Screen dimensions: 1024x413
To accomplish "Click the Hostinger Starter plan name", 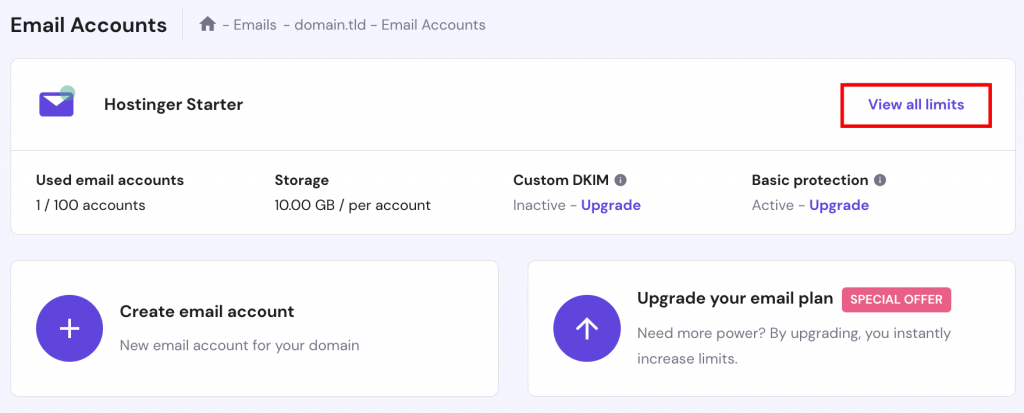I will 173,104.
